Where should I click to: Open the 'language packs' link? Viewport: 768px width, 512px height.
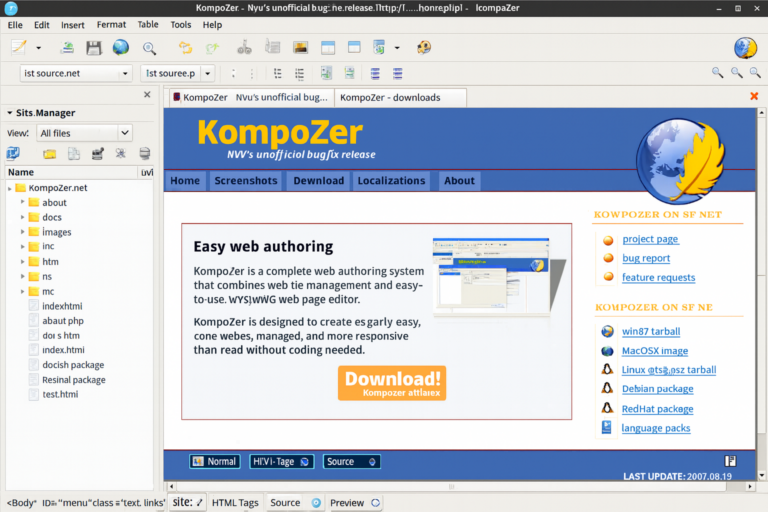point(655,428)
